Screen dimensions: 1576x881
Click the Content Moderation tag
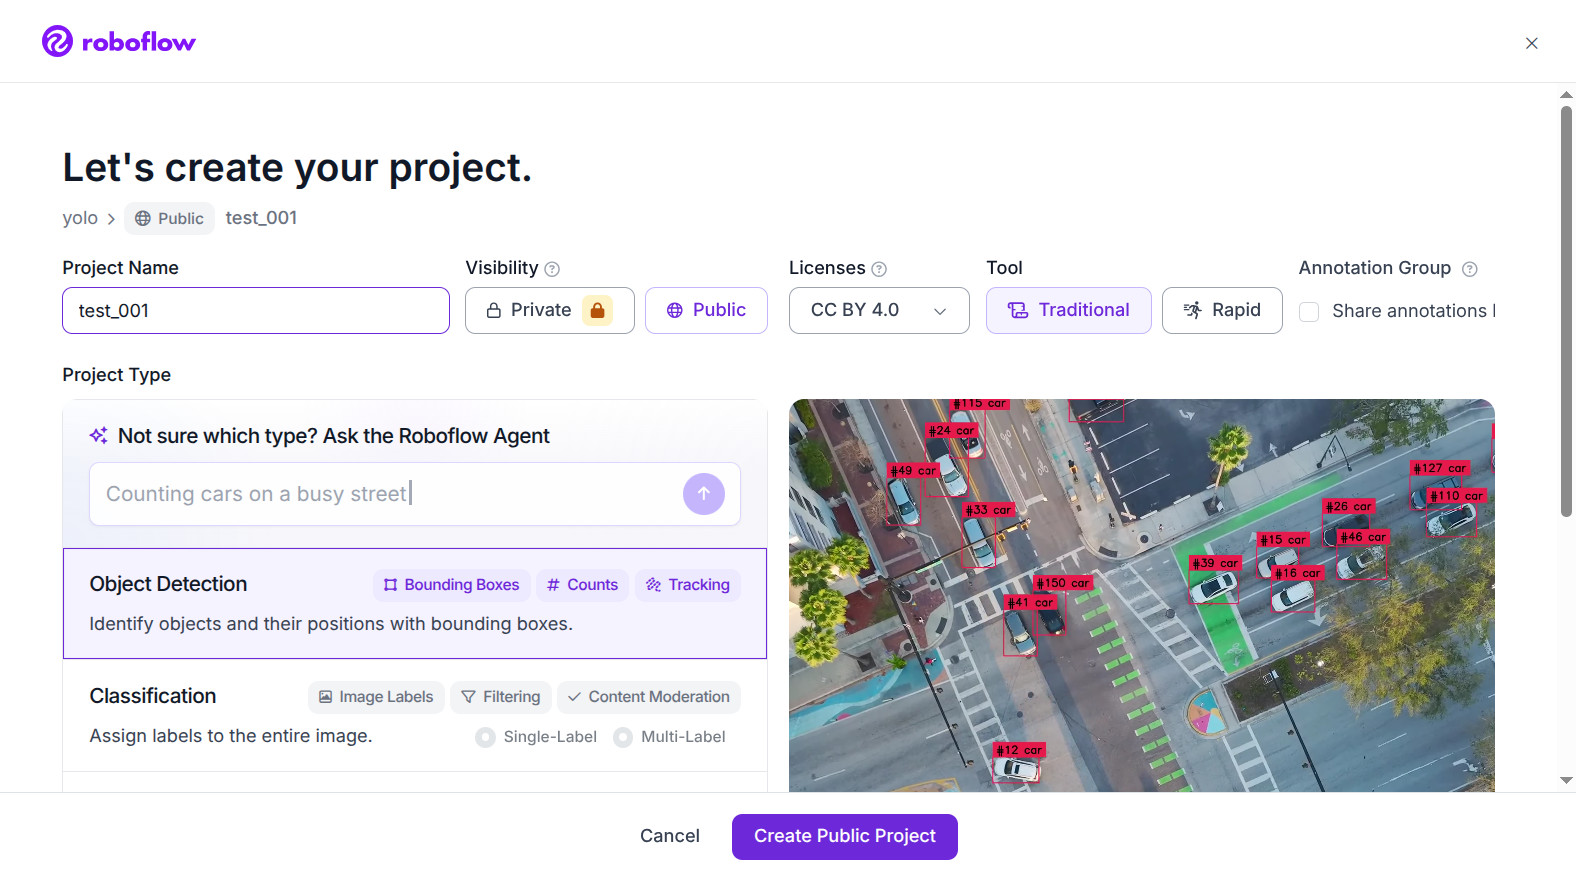649,697
